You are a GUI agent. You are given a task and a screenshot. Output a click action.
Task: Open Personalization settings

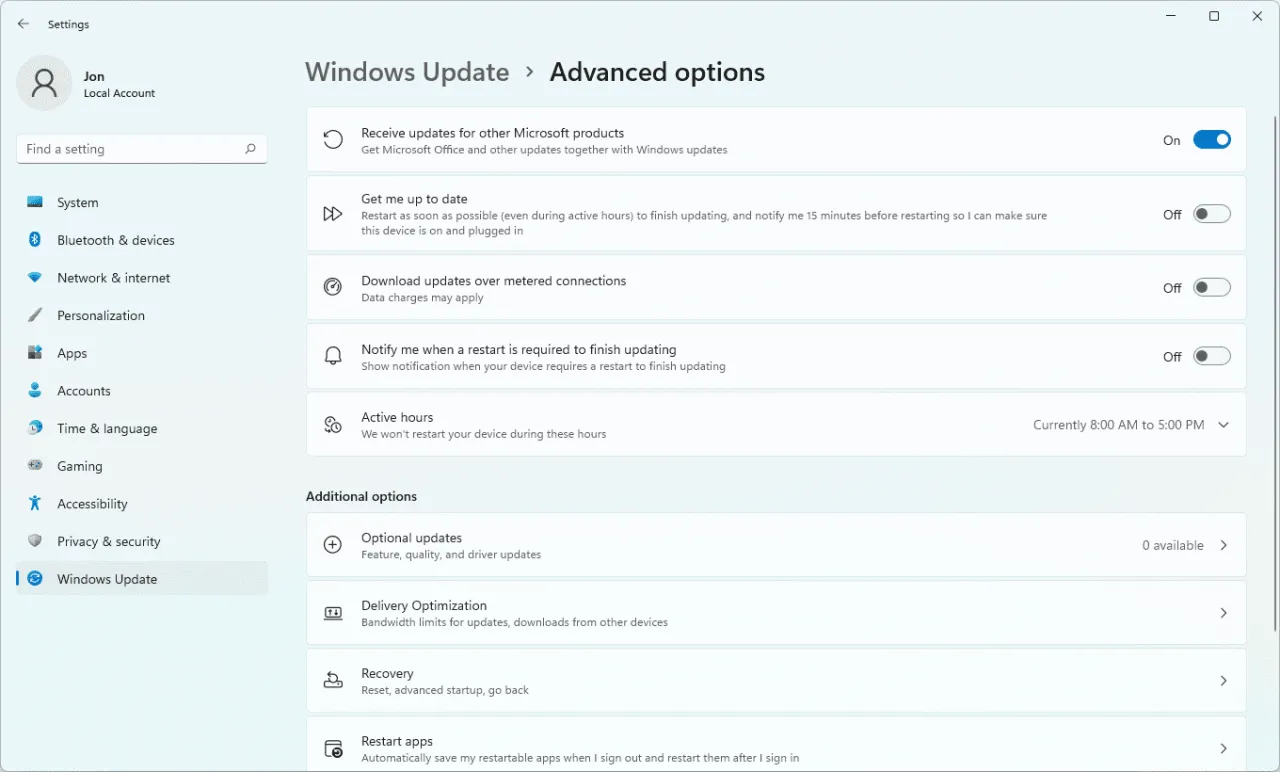coord(101,315)
